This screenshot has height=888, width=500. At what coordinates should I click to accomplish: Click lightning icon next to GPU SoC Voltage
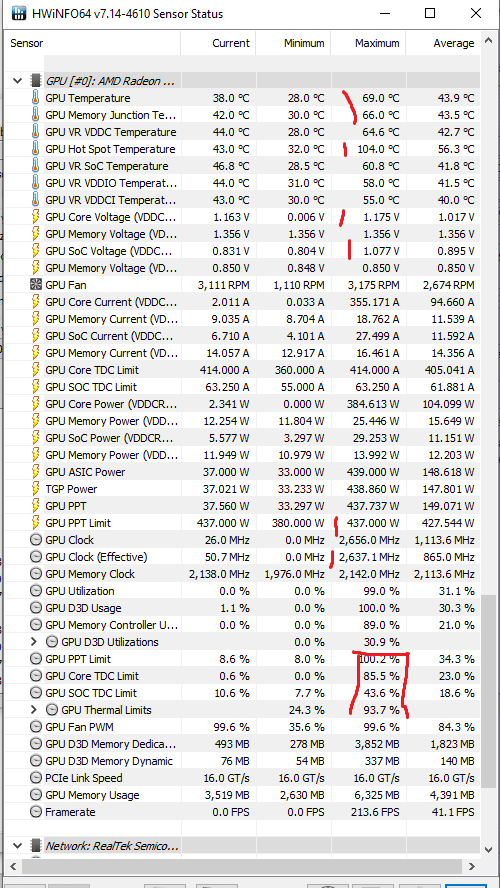tap(36, 251)
